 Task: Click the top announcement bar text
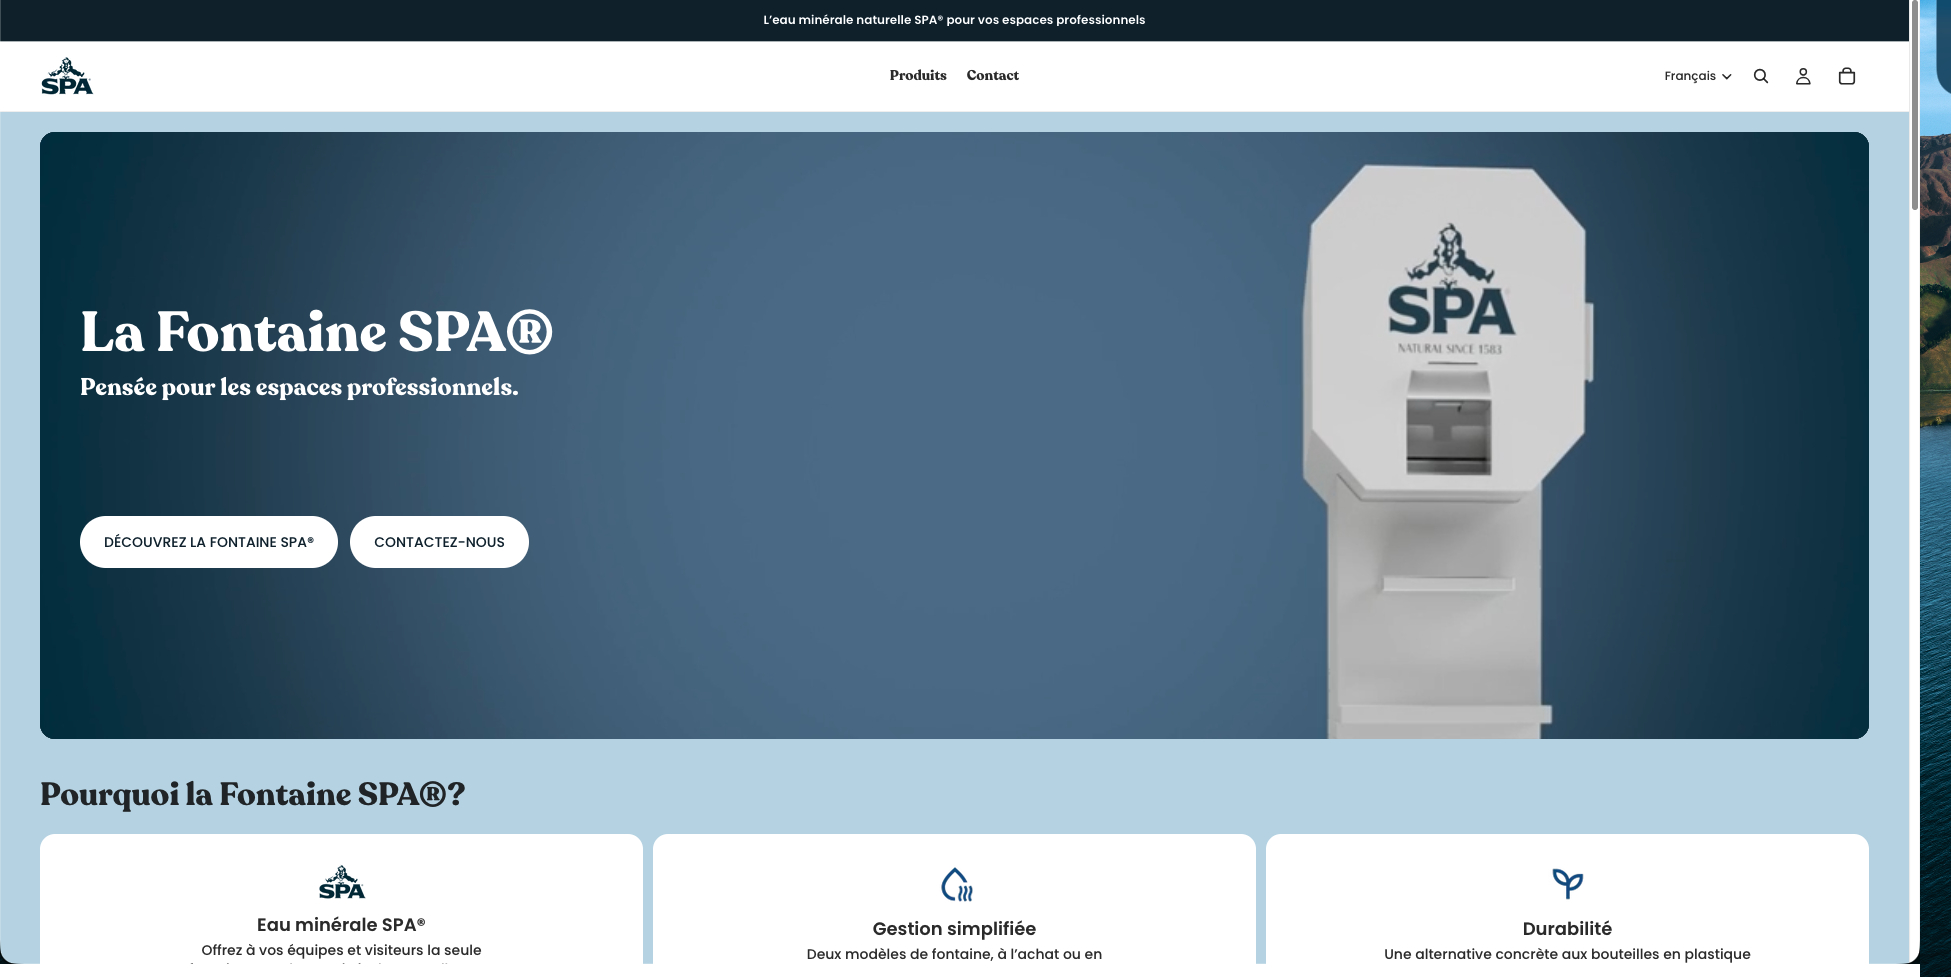point(954,20)
